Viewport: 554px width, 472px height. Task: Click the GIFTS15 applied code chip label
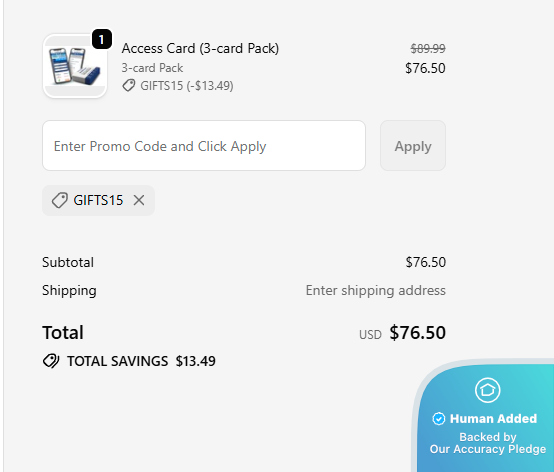[x=98, y=200]
